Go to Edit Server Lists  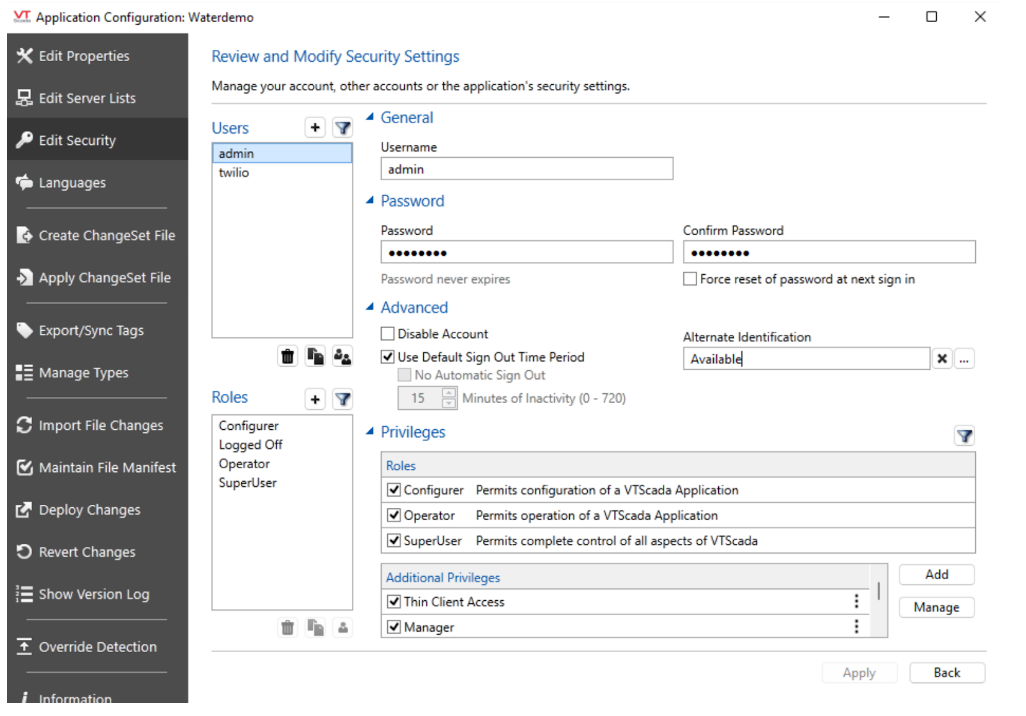pyautogui.click(x=86, y=98)
